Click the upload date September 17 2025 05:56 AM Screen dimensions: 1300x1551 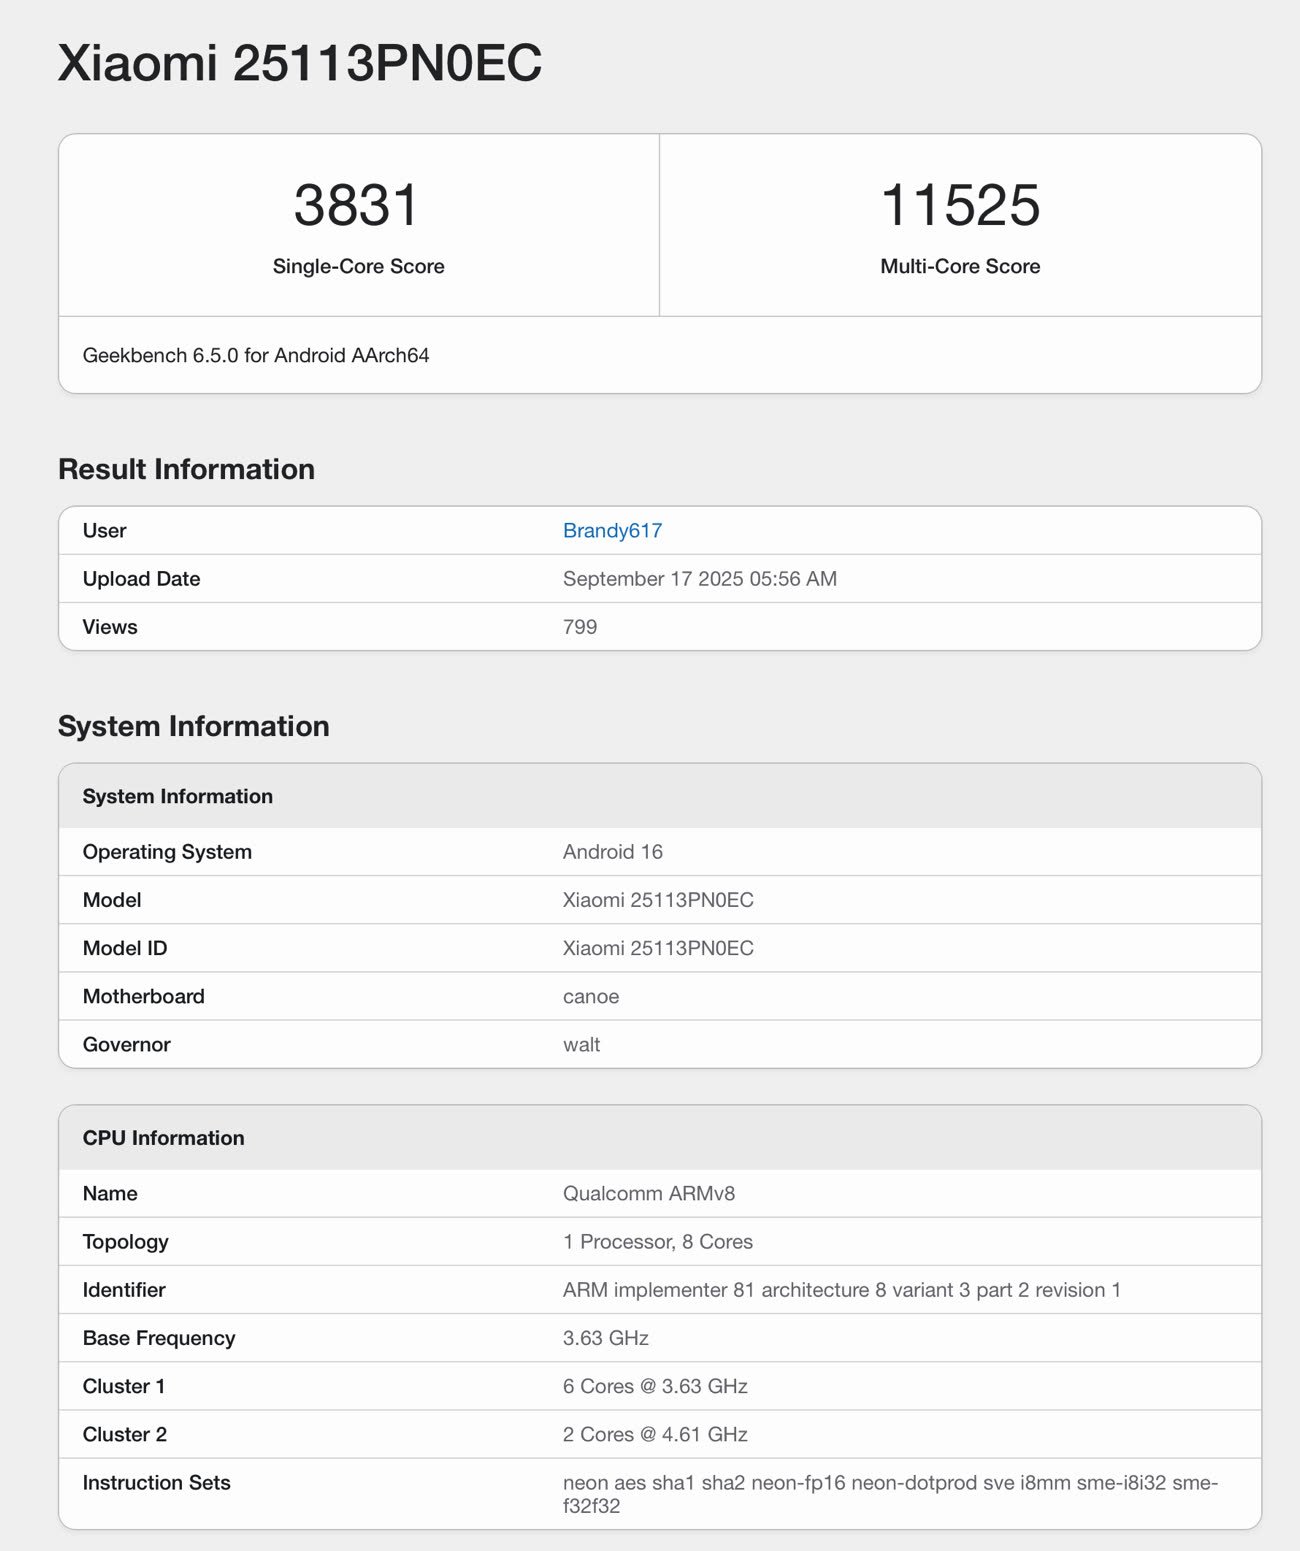pos(700,579)
